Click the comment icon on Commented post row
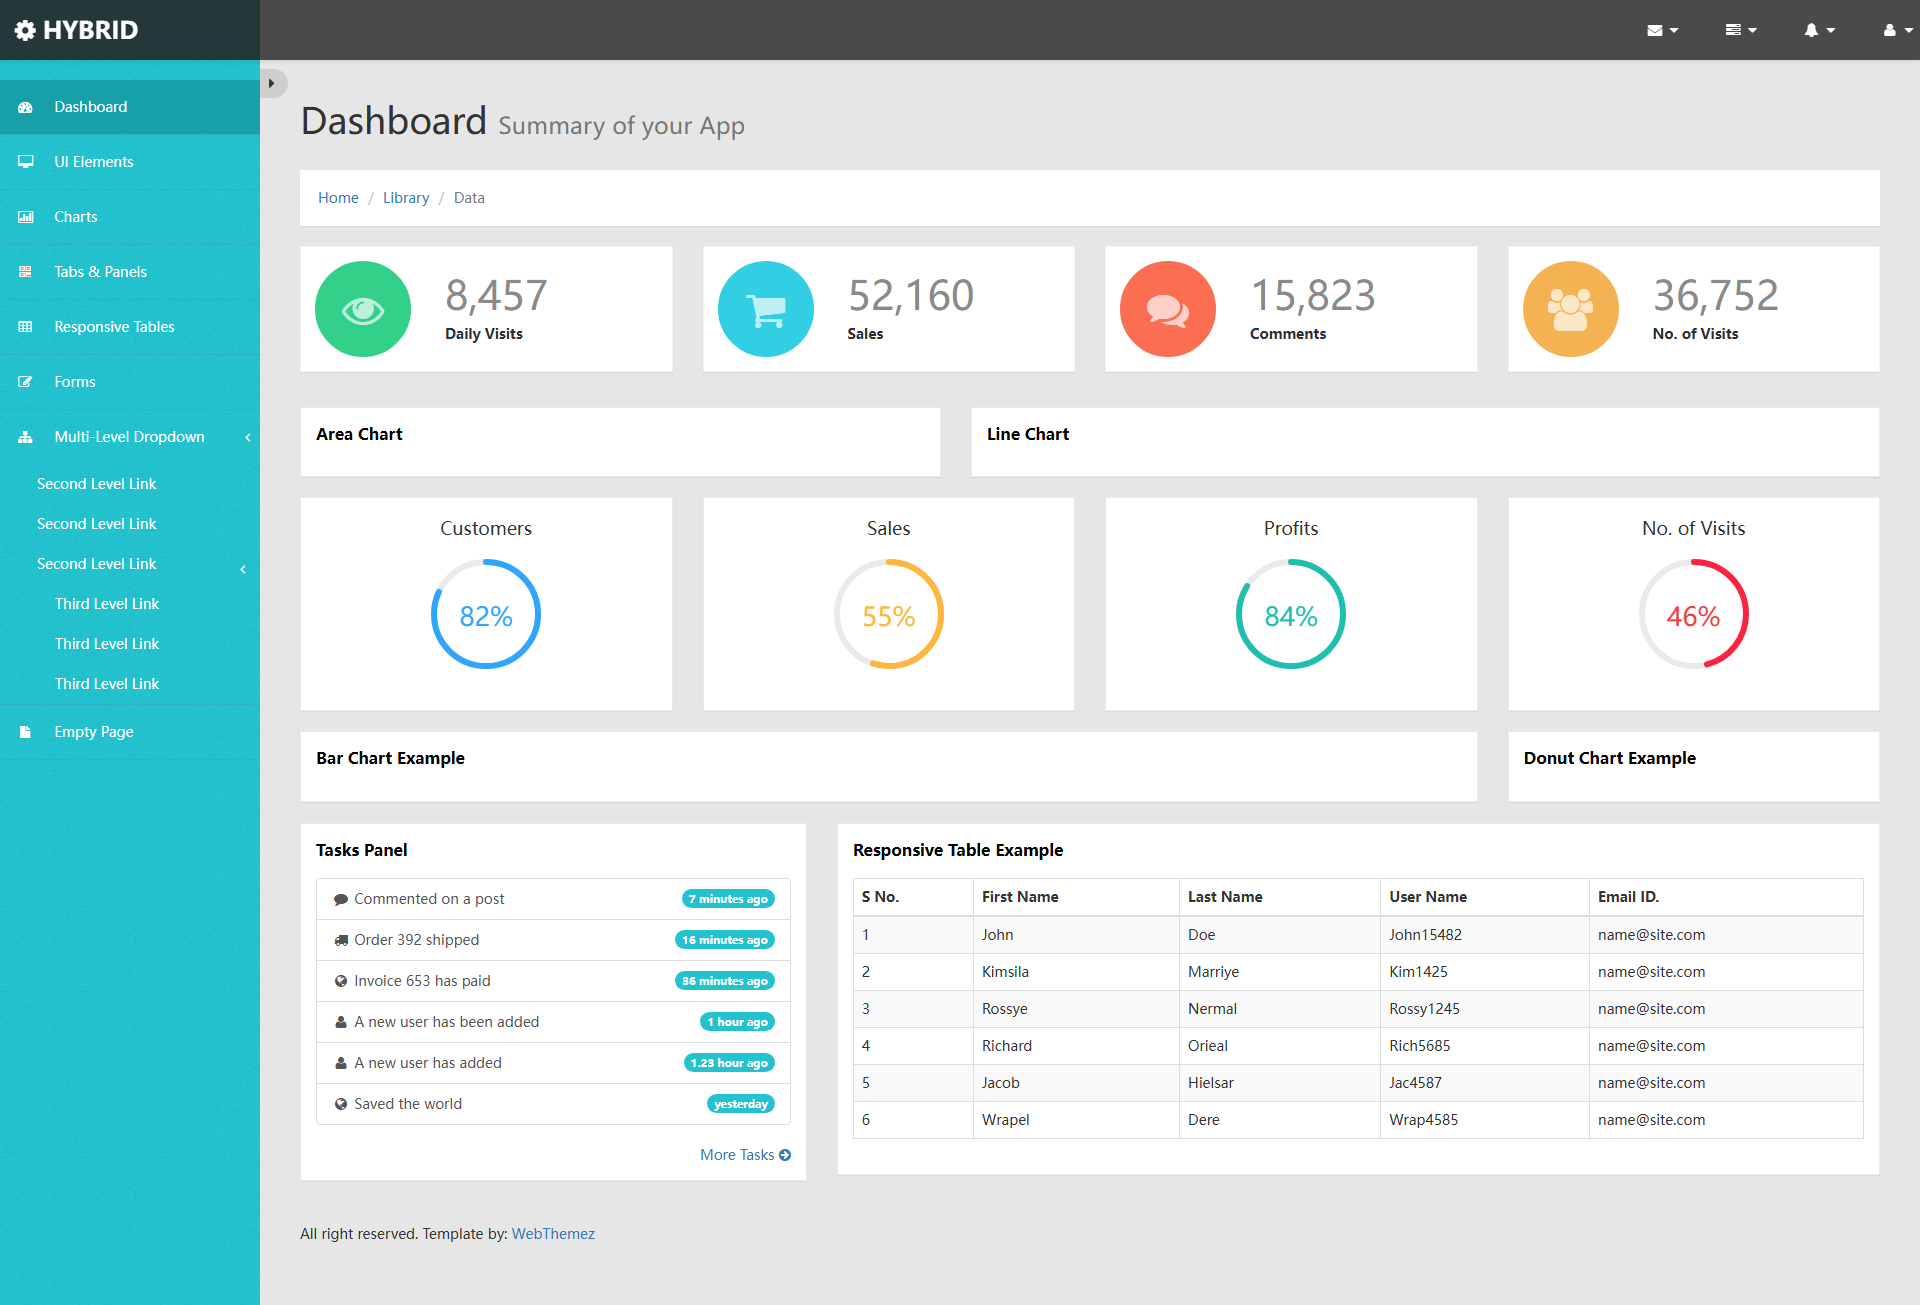Viewport: 1920px width, 1305px height. tap(341, 899)
